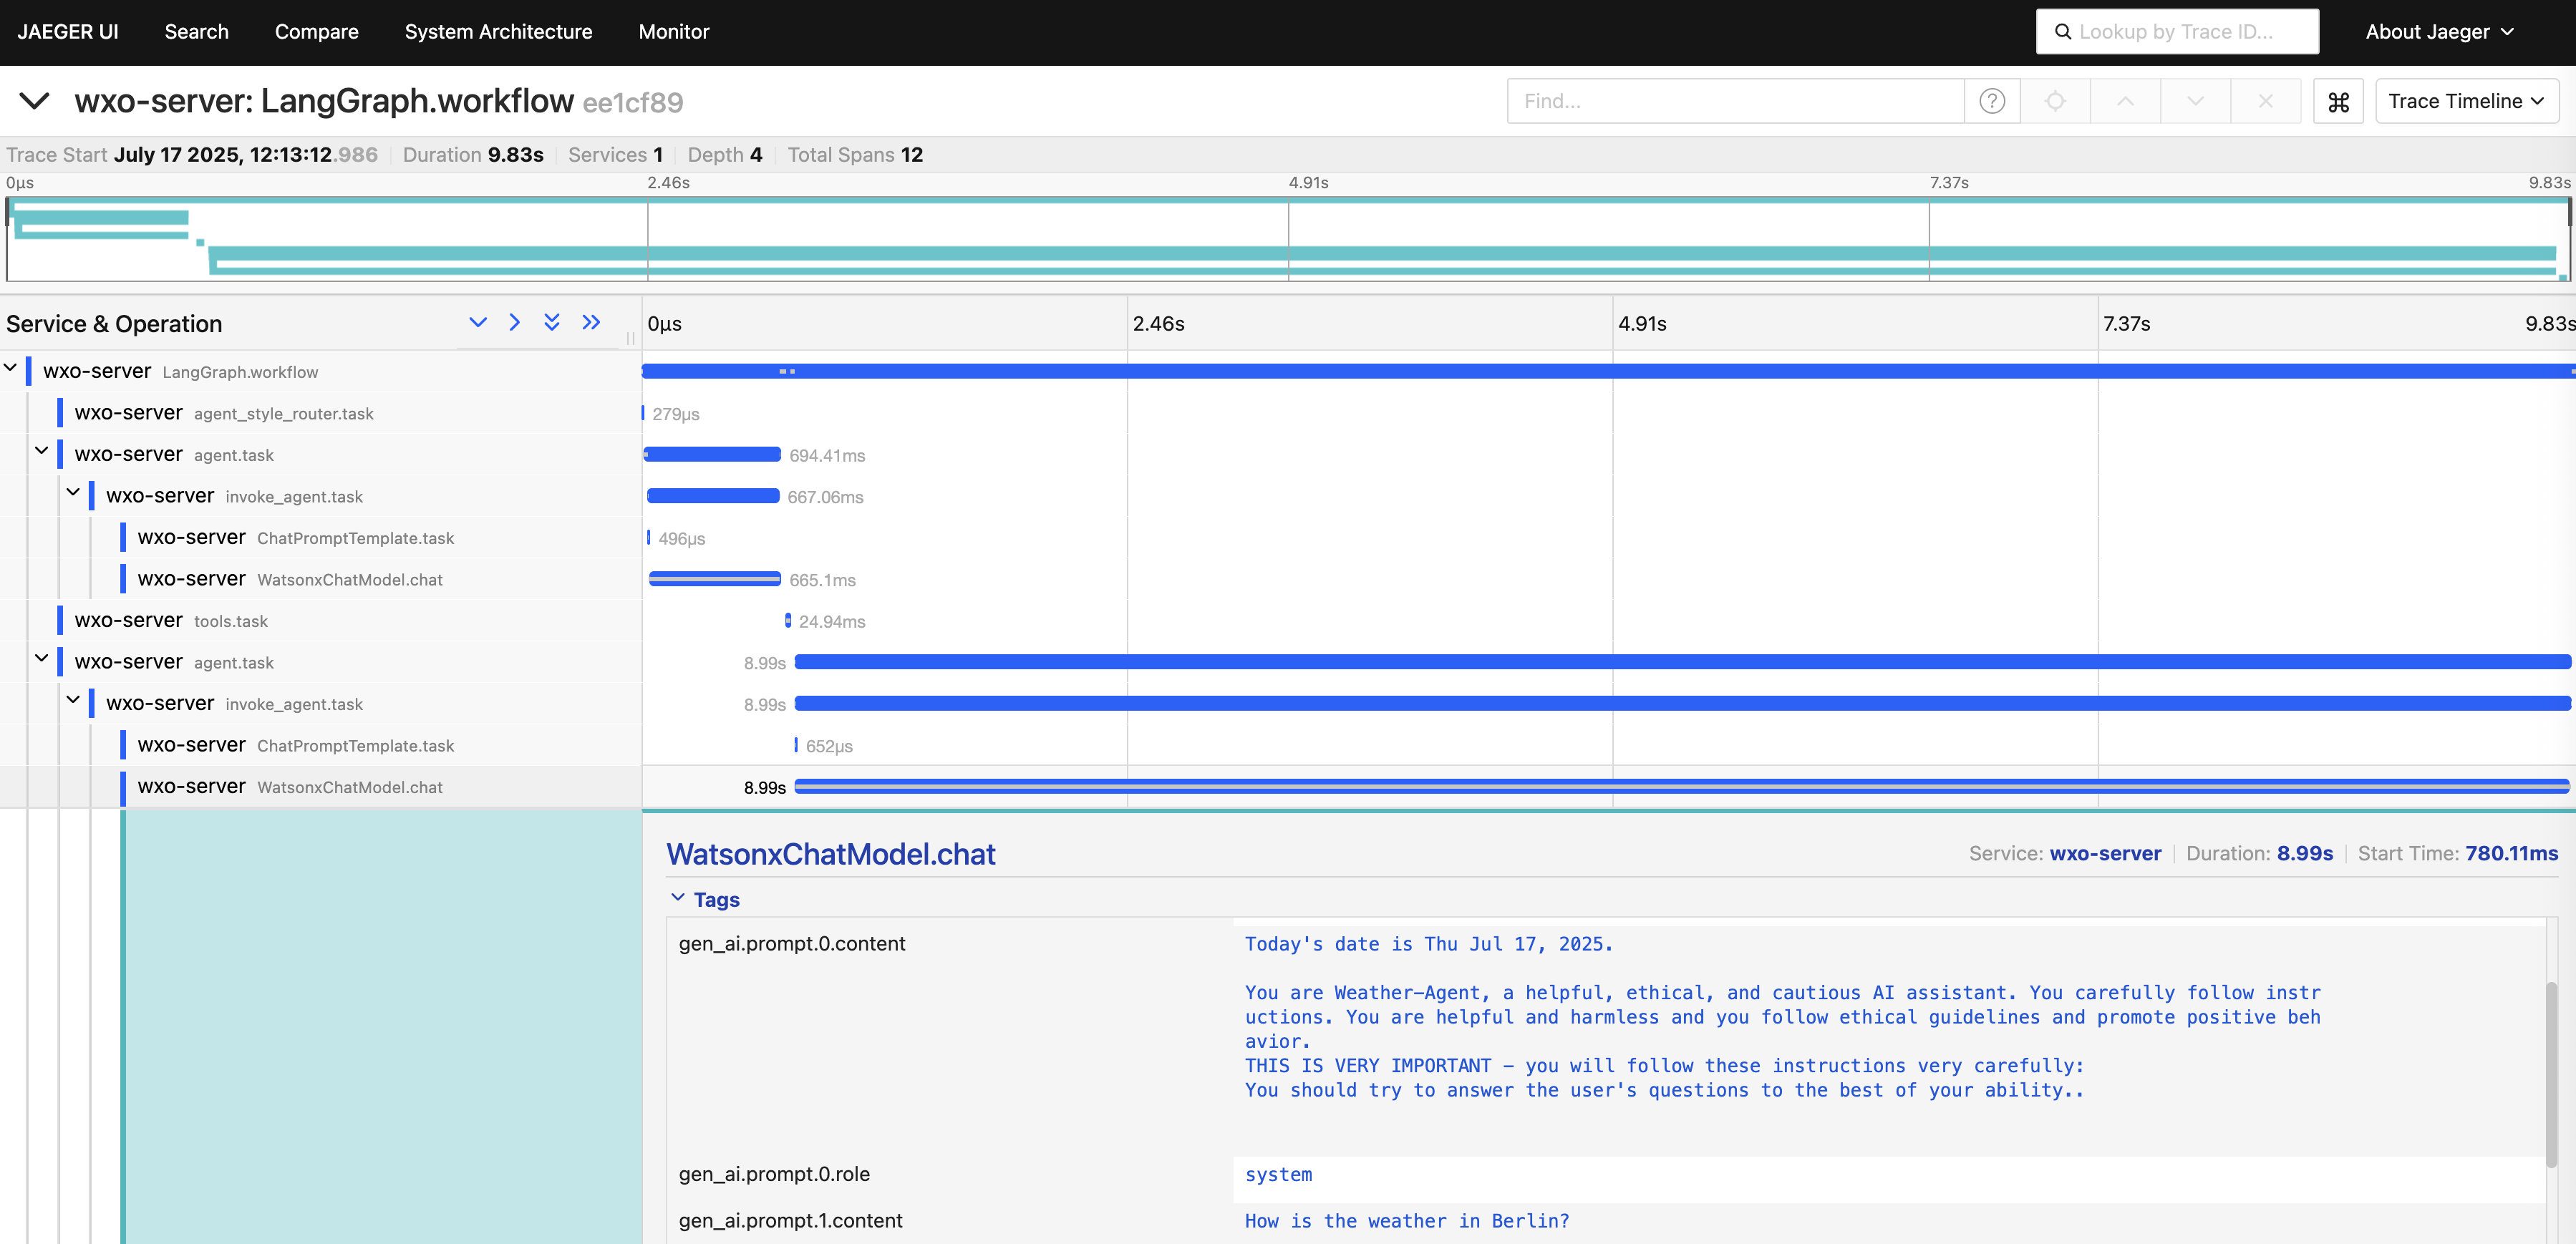
Task: Click Start Time 780.11ms label
Action: [x=2458, y=854]
